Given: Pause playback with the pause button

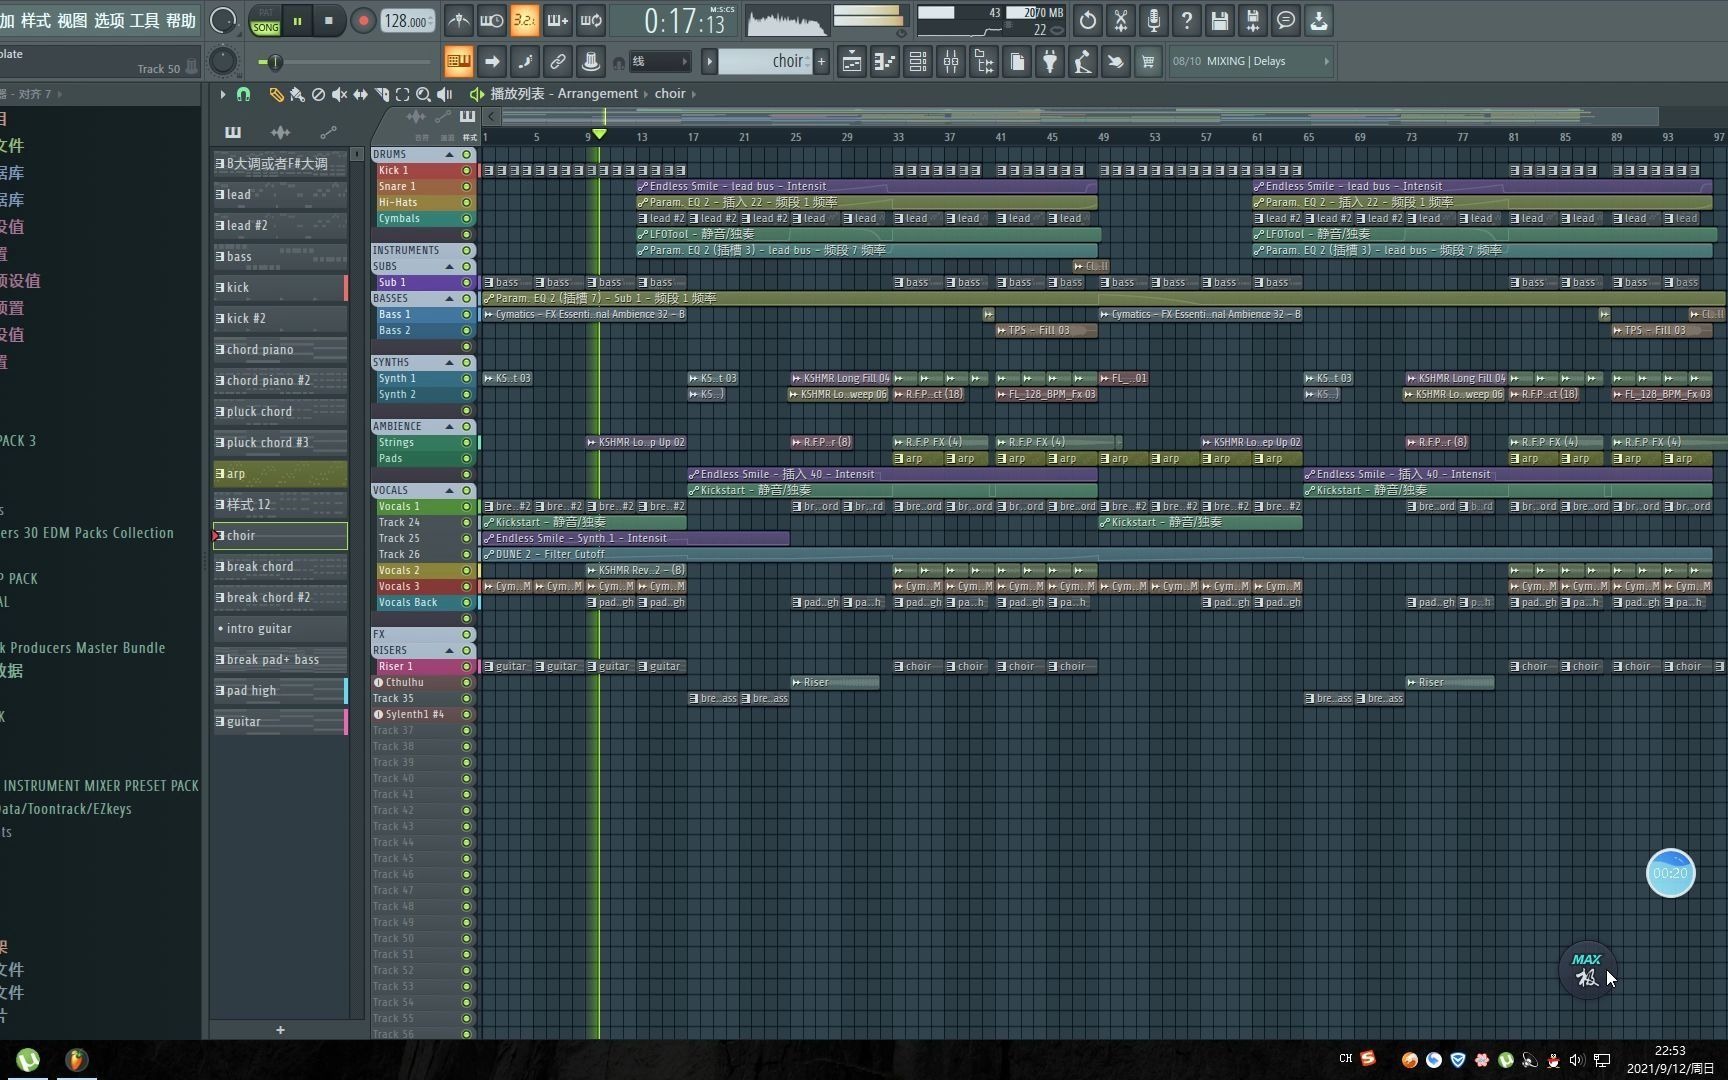Looking at the screenshot, I should point(297,21).
